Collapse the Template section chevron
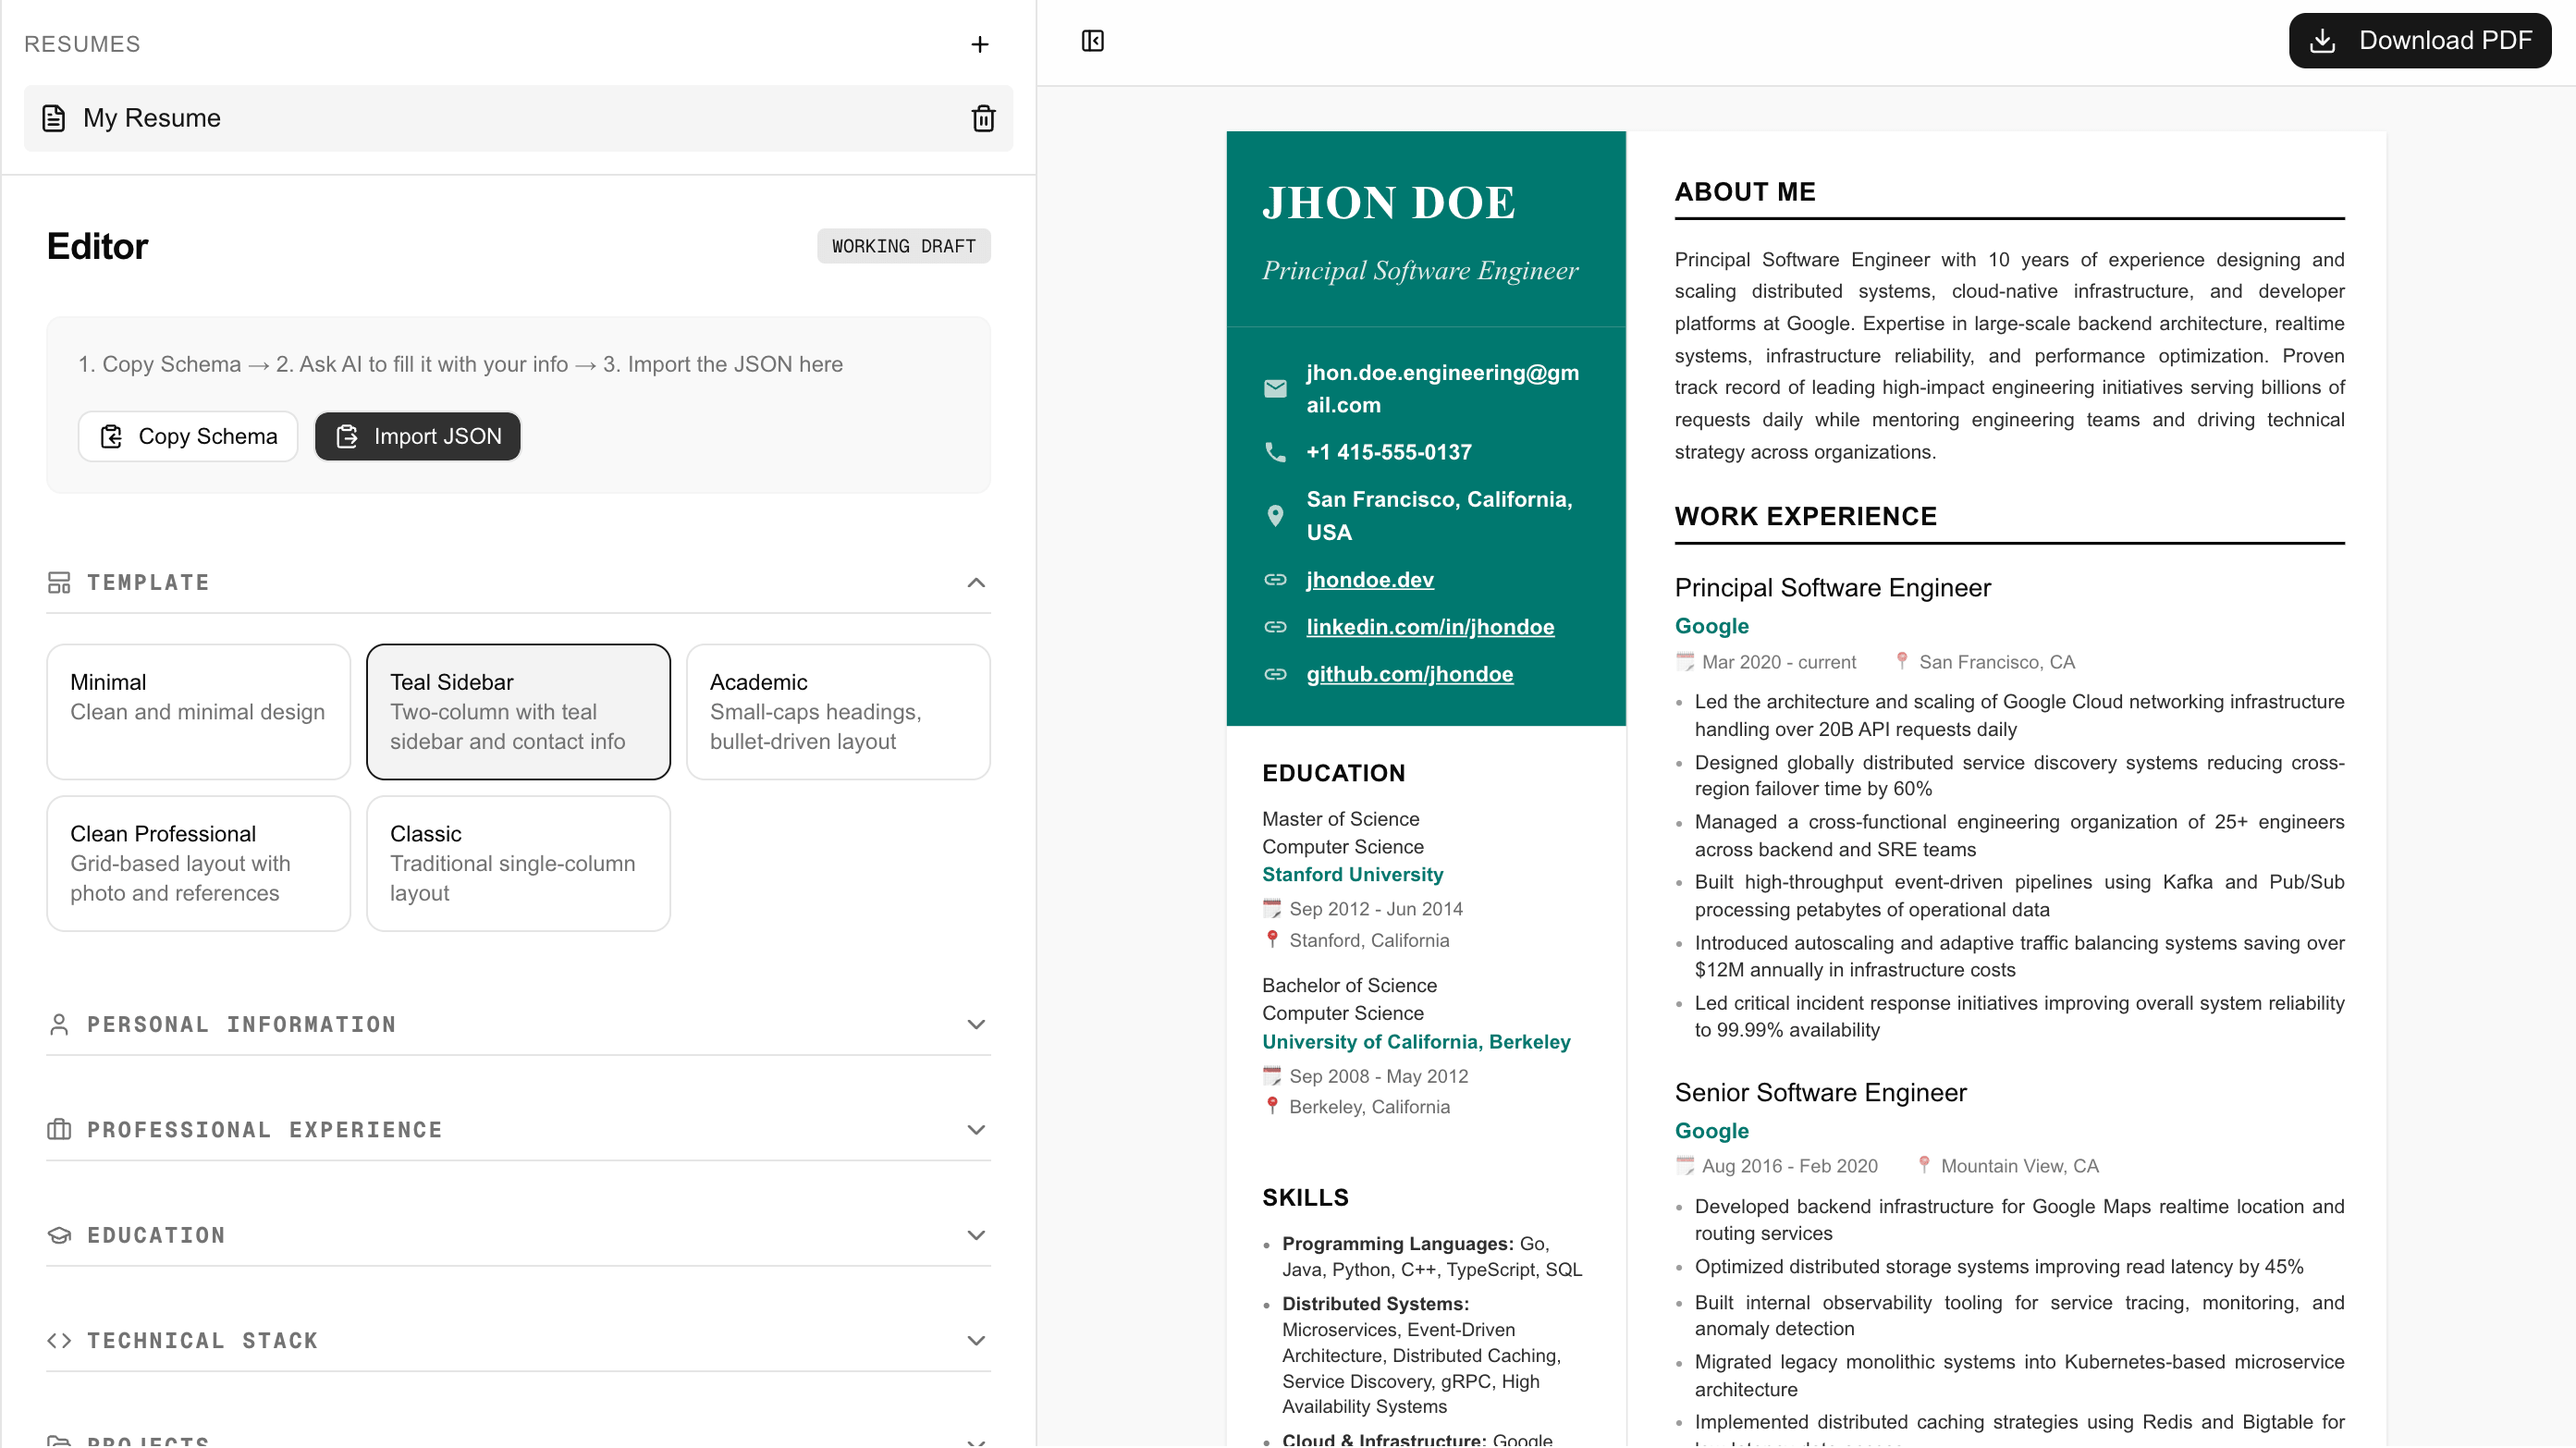Viewport: 2576px width, 1448px height. click(976, 583)
